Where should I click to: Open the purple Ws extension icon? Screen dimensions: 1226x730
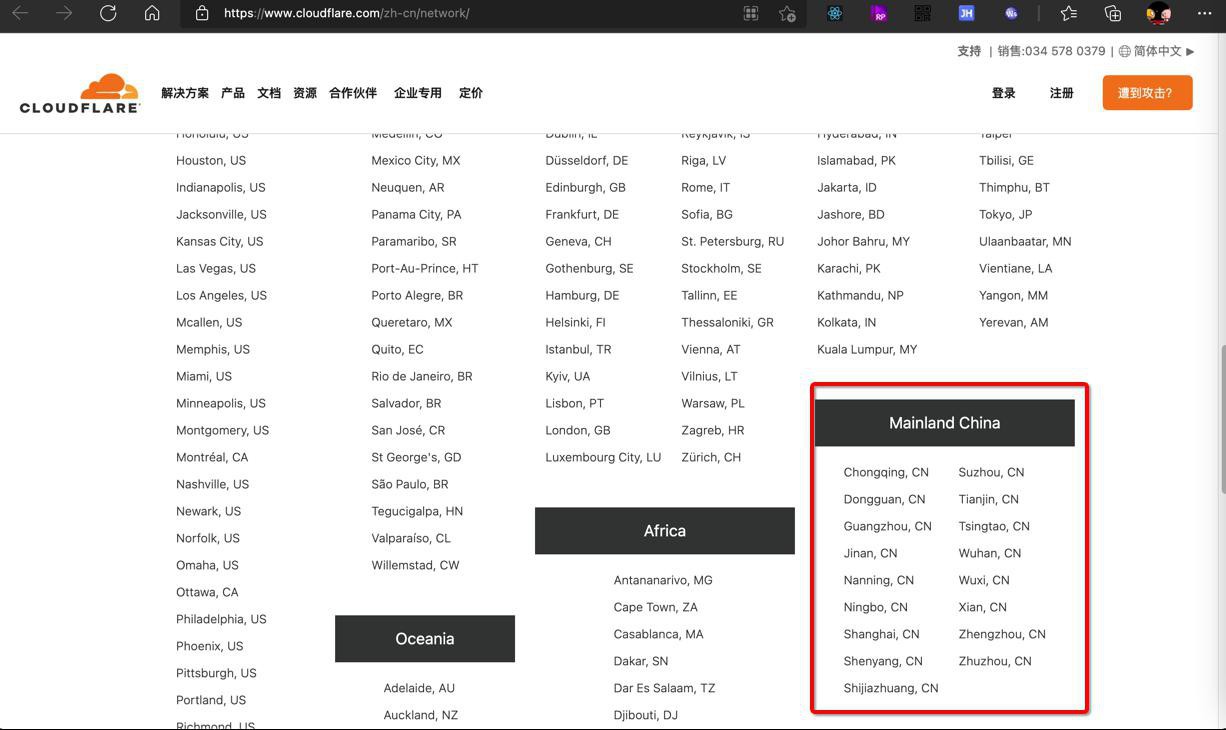click(x=1011, y=13)
